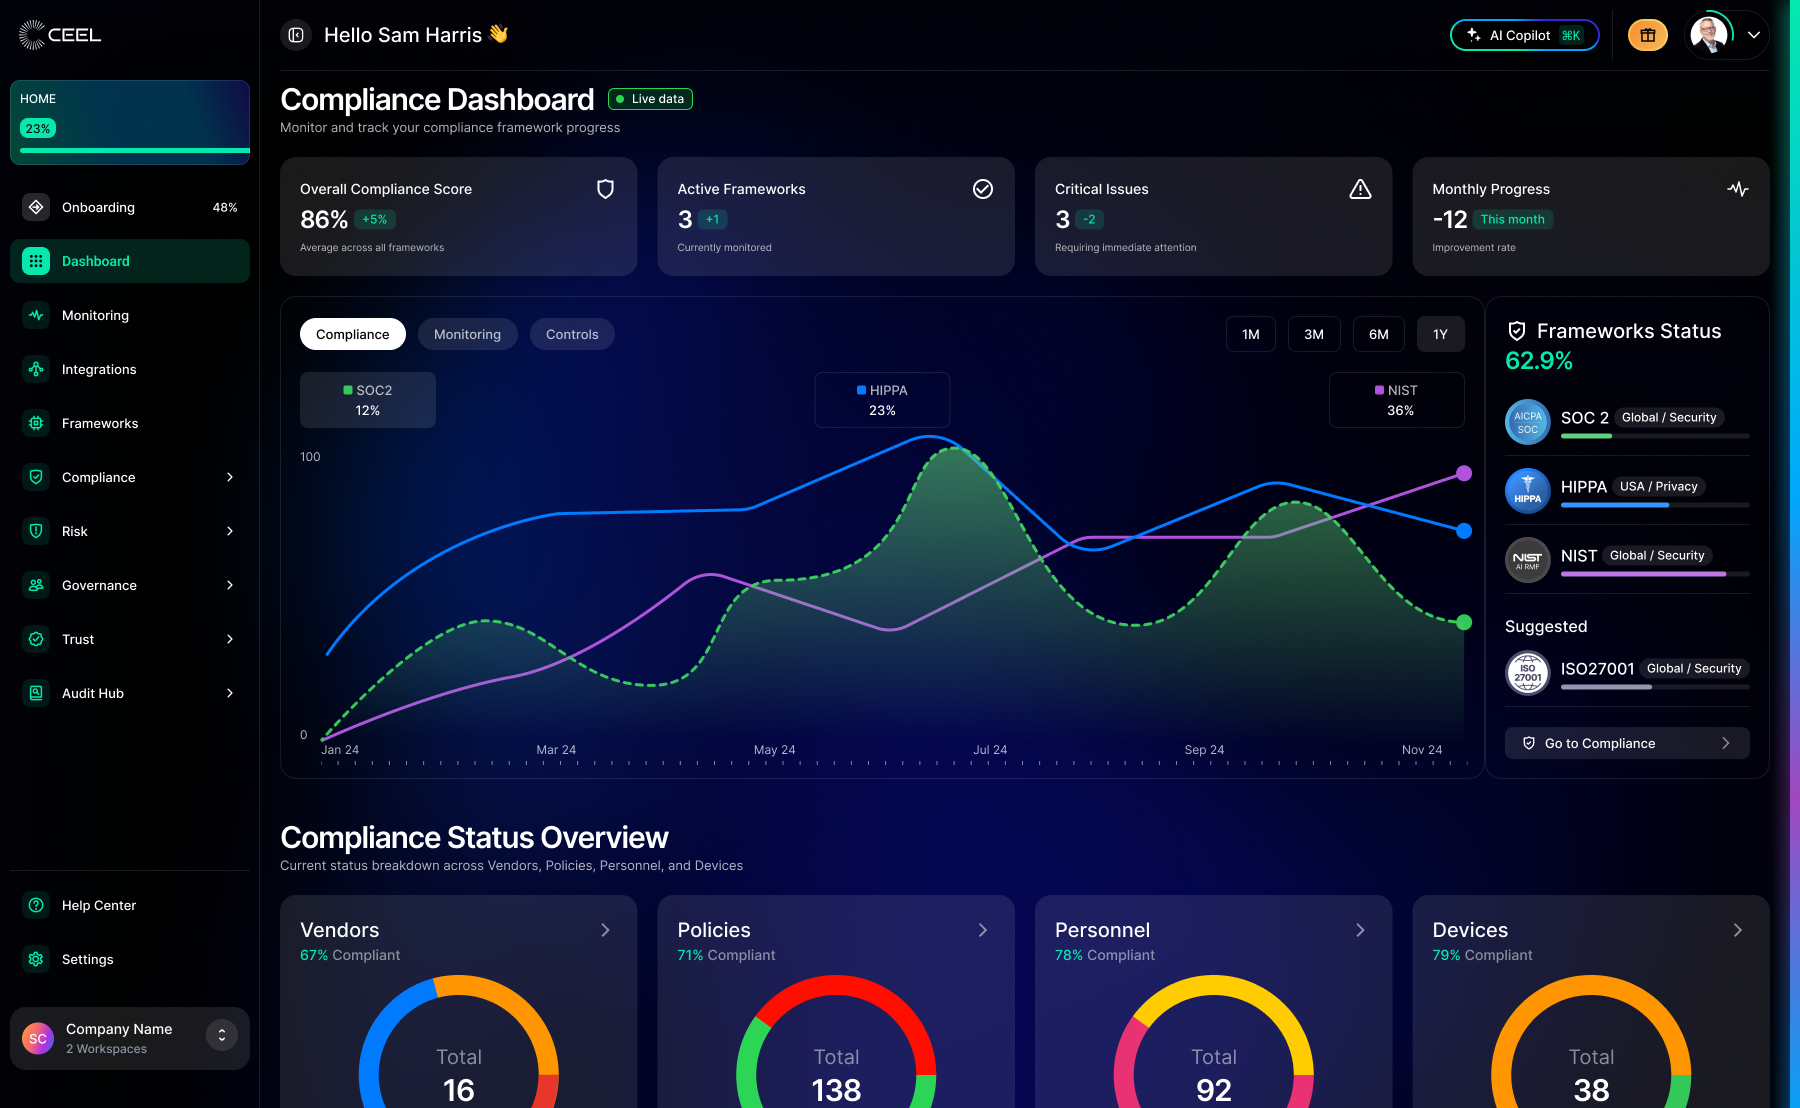Expand the Audit Hub submenu chevron
This screenshot has width=1800, height=1108.
(x=230, y=693)
